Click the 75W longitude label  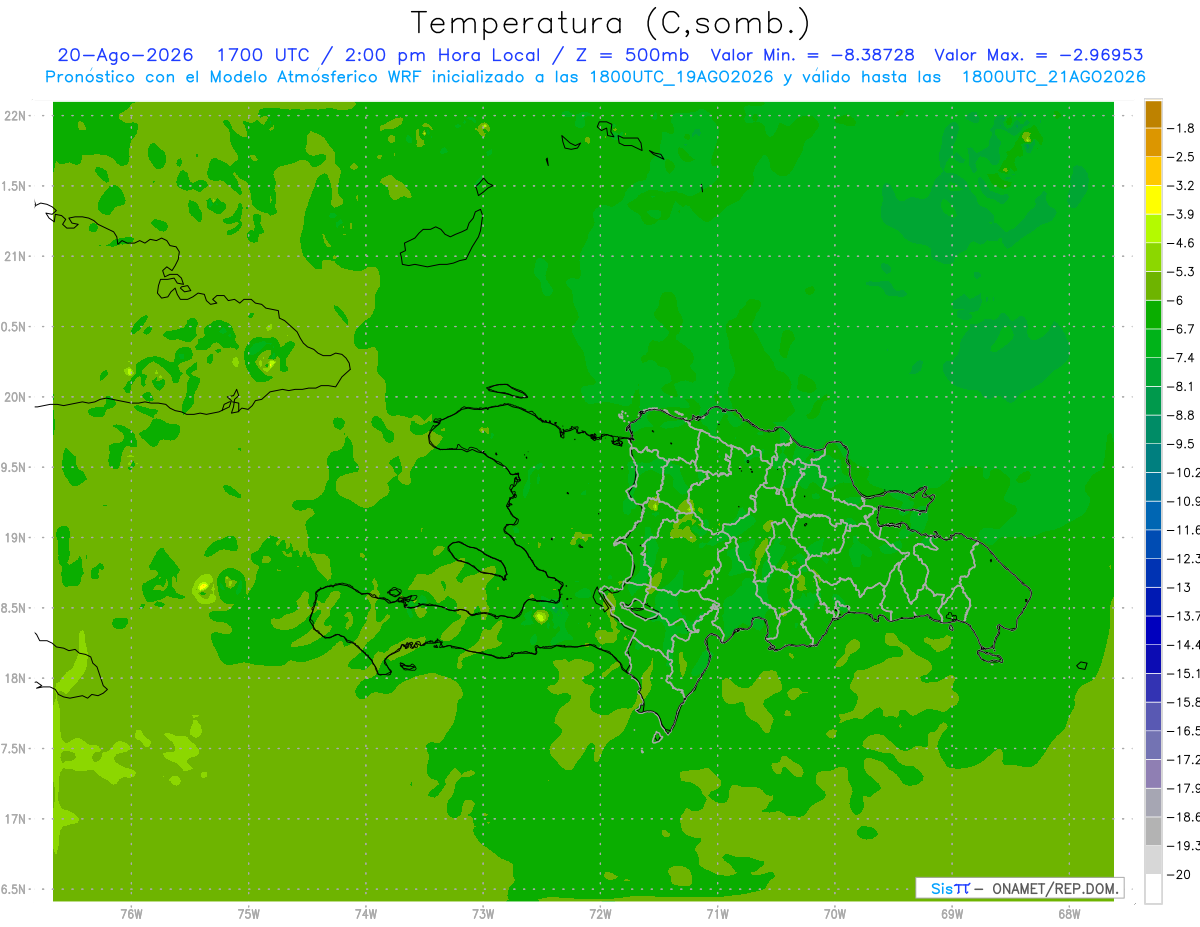(x=248, y=913)
